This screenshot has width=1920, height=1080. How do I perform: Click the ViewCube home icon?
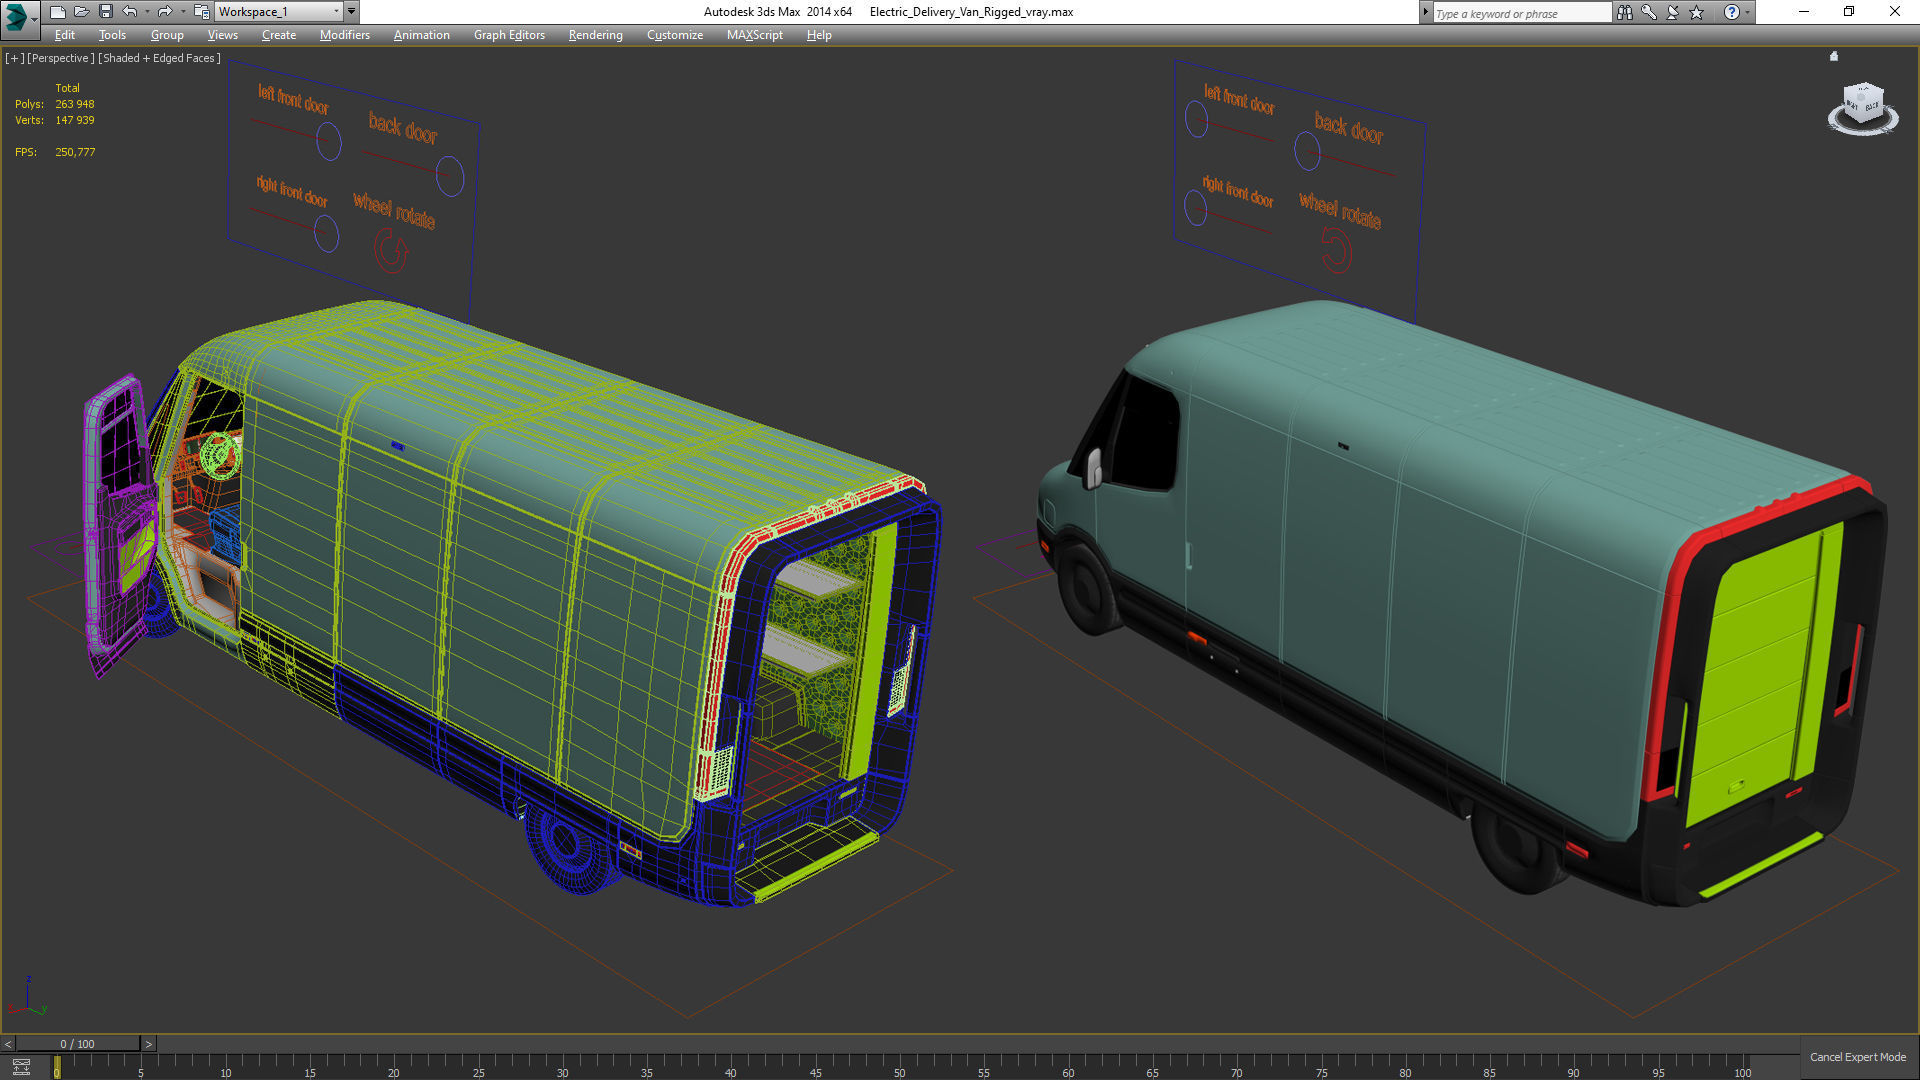coord(1834,57)
